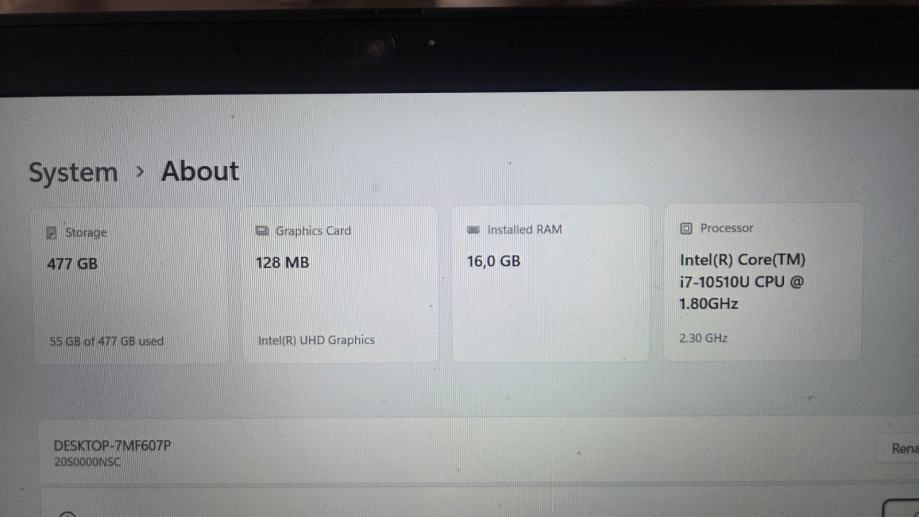Click the Storage drive icon

51,233
